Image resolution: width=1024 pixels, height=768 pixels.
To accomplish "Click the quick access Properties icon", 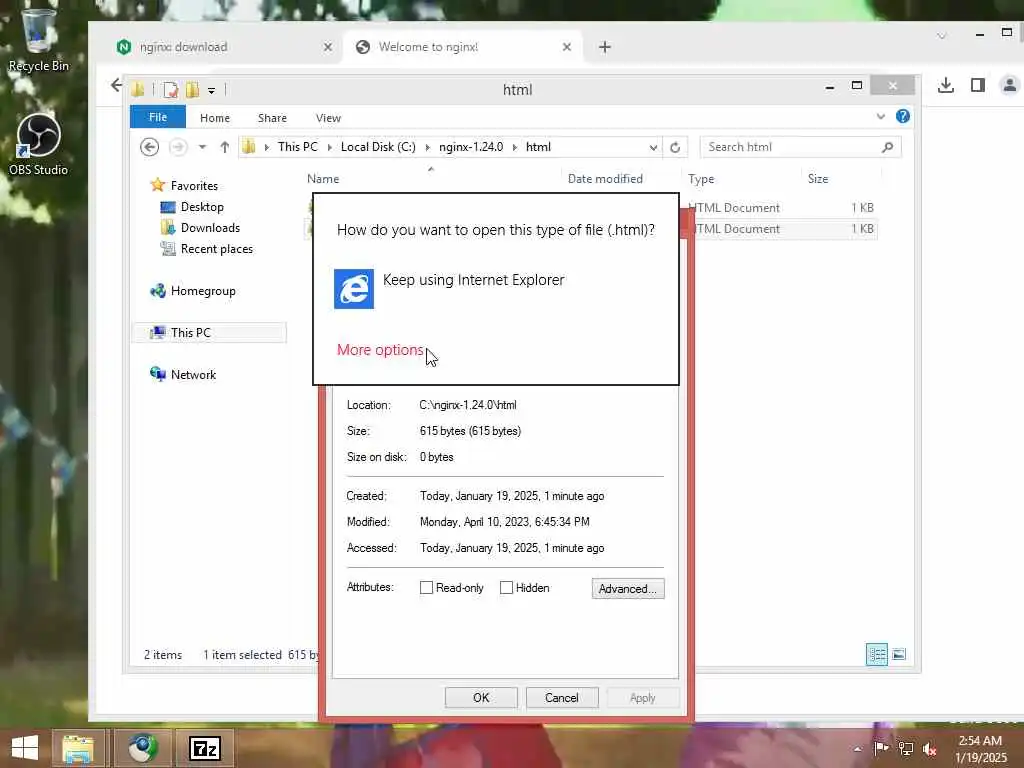I will coord(170,90).
